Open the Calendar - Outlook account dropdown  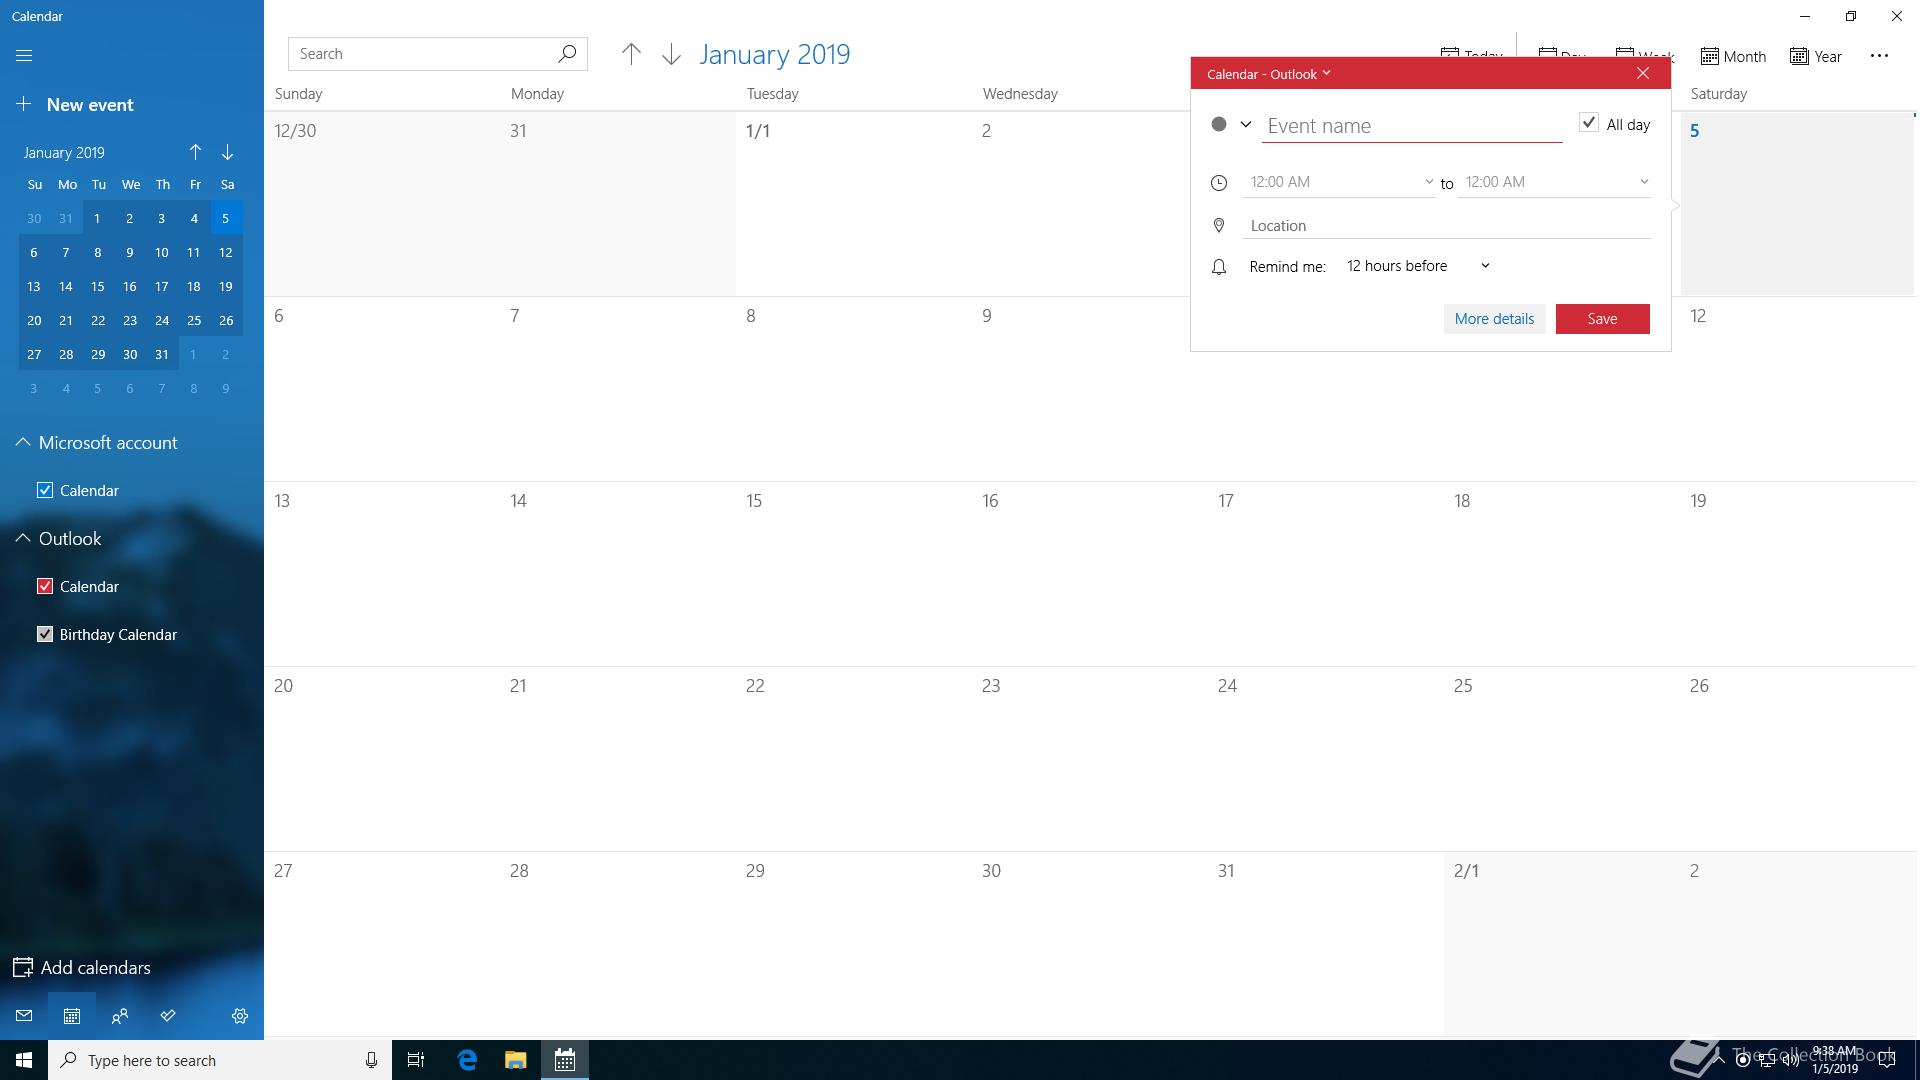1268,74
